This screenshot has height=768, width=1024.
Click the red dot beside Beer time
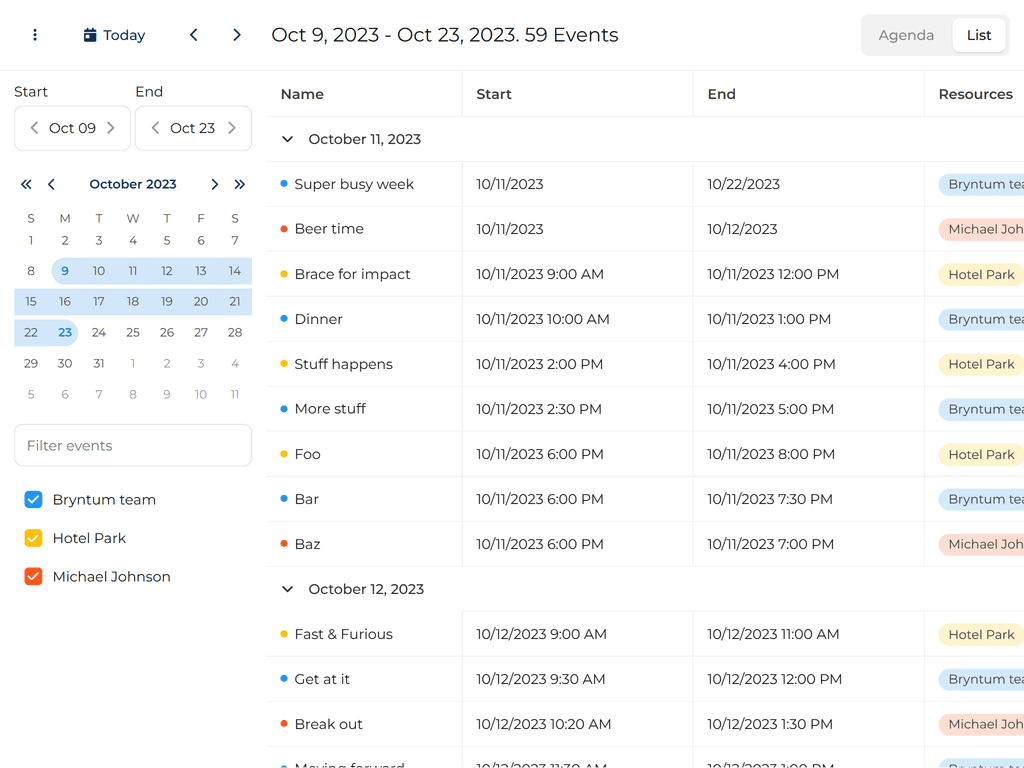point(284,229)
